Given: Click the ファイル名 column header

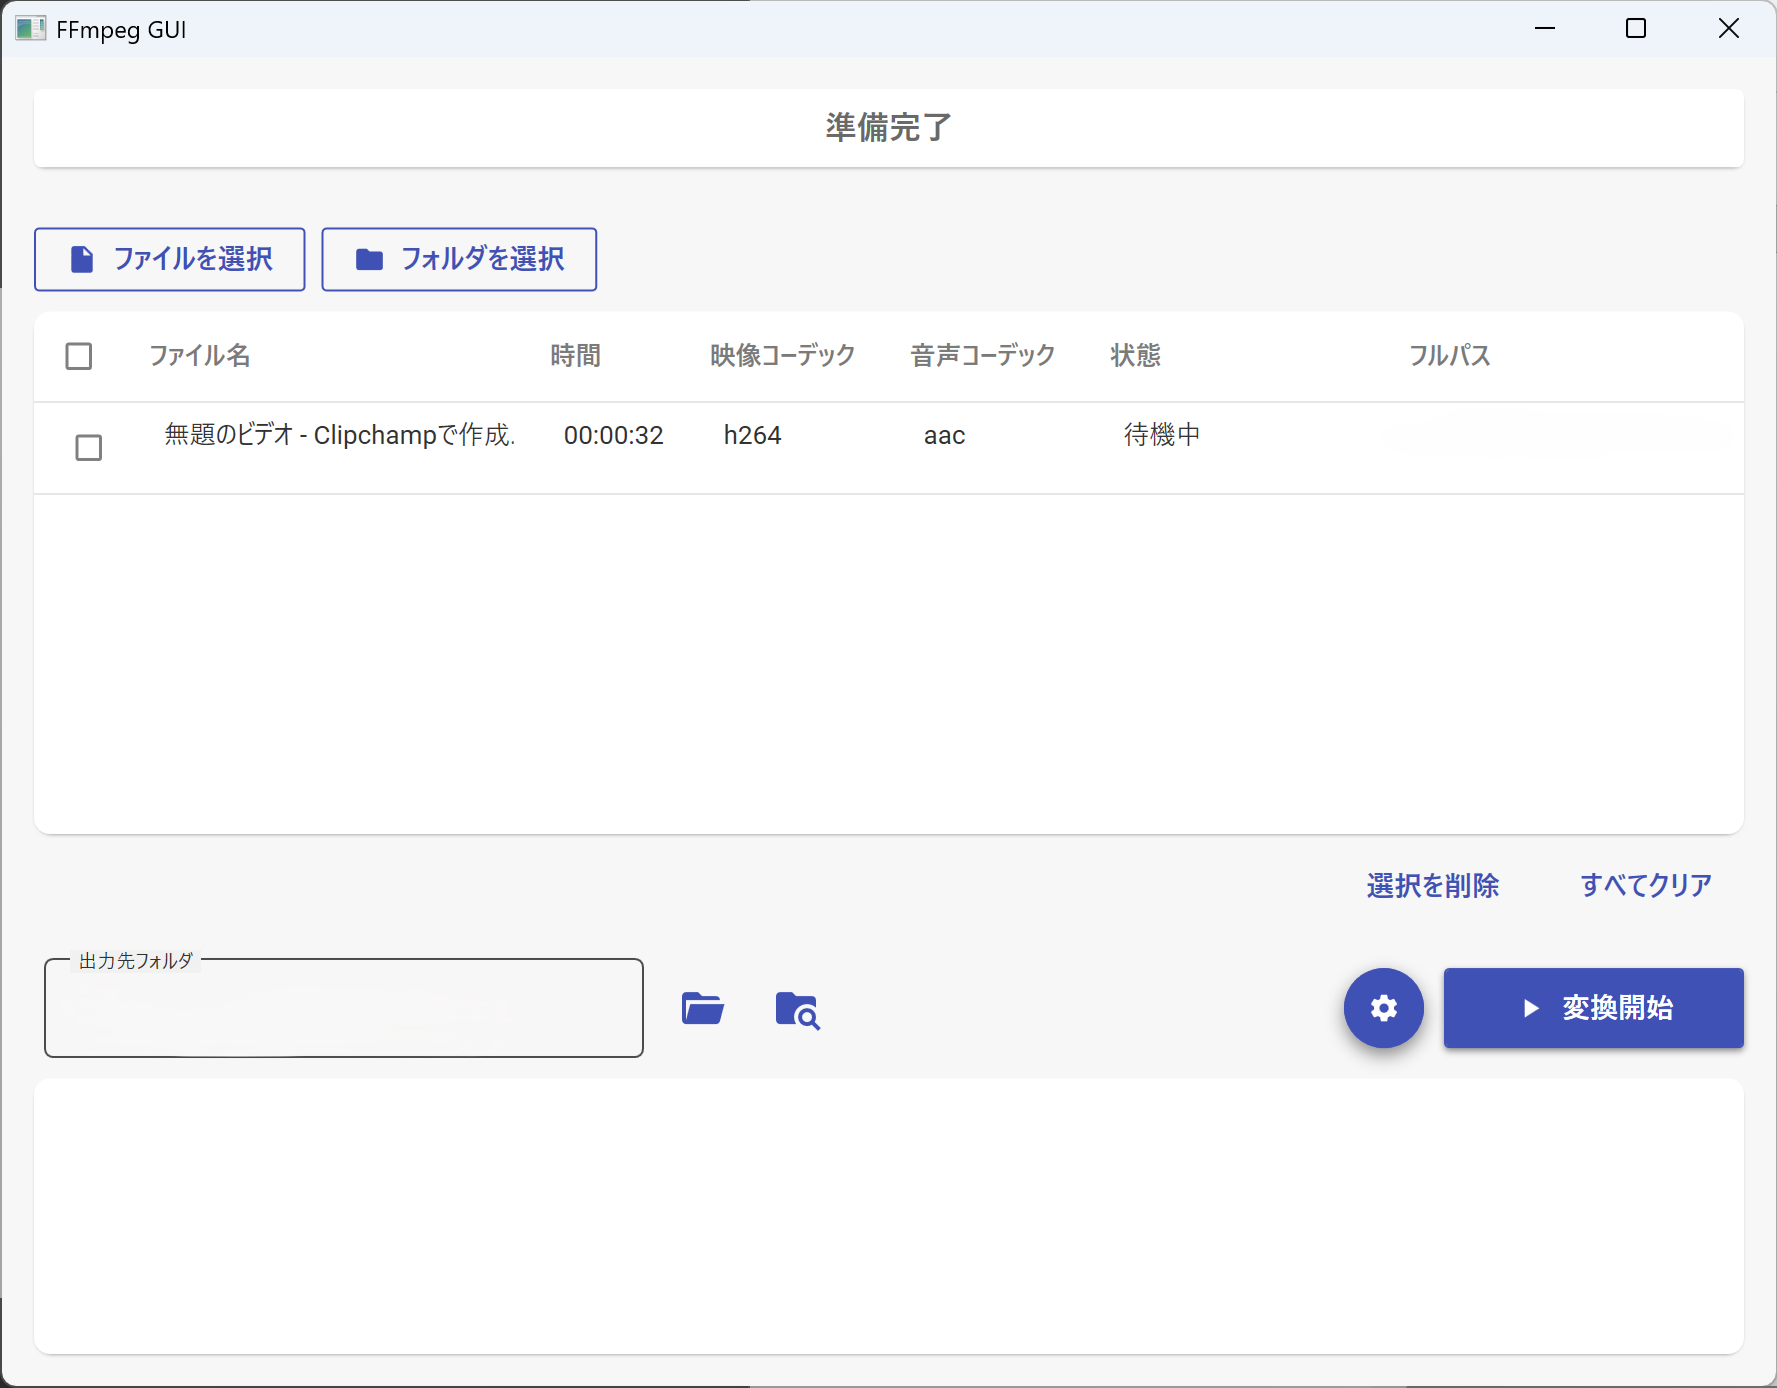Looking at the screenshot, I should pyautogui.click(x=199, y=355).
